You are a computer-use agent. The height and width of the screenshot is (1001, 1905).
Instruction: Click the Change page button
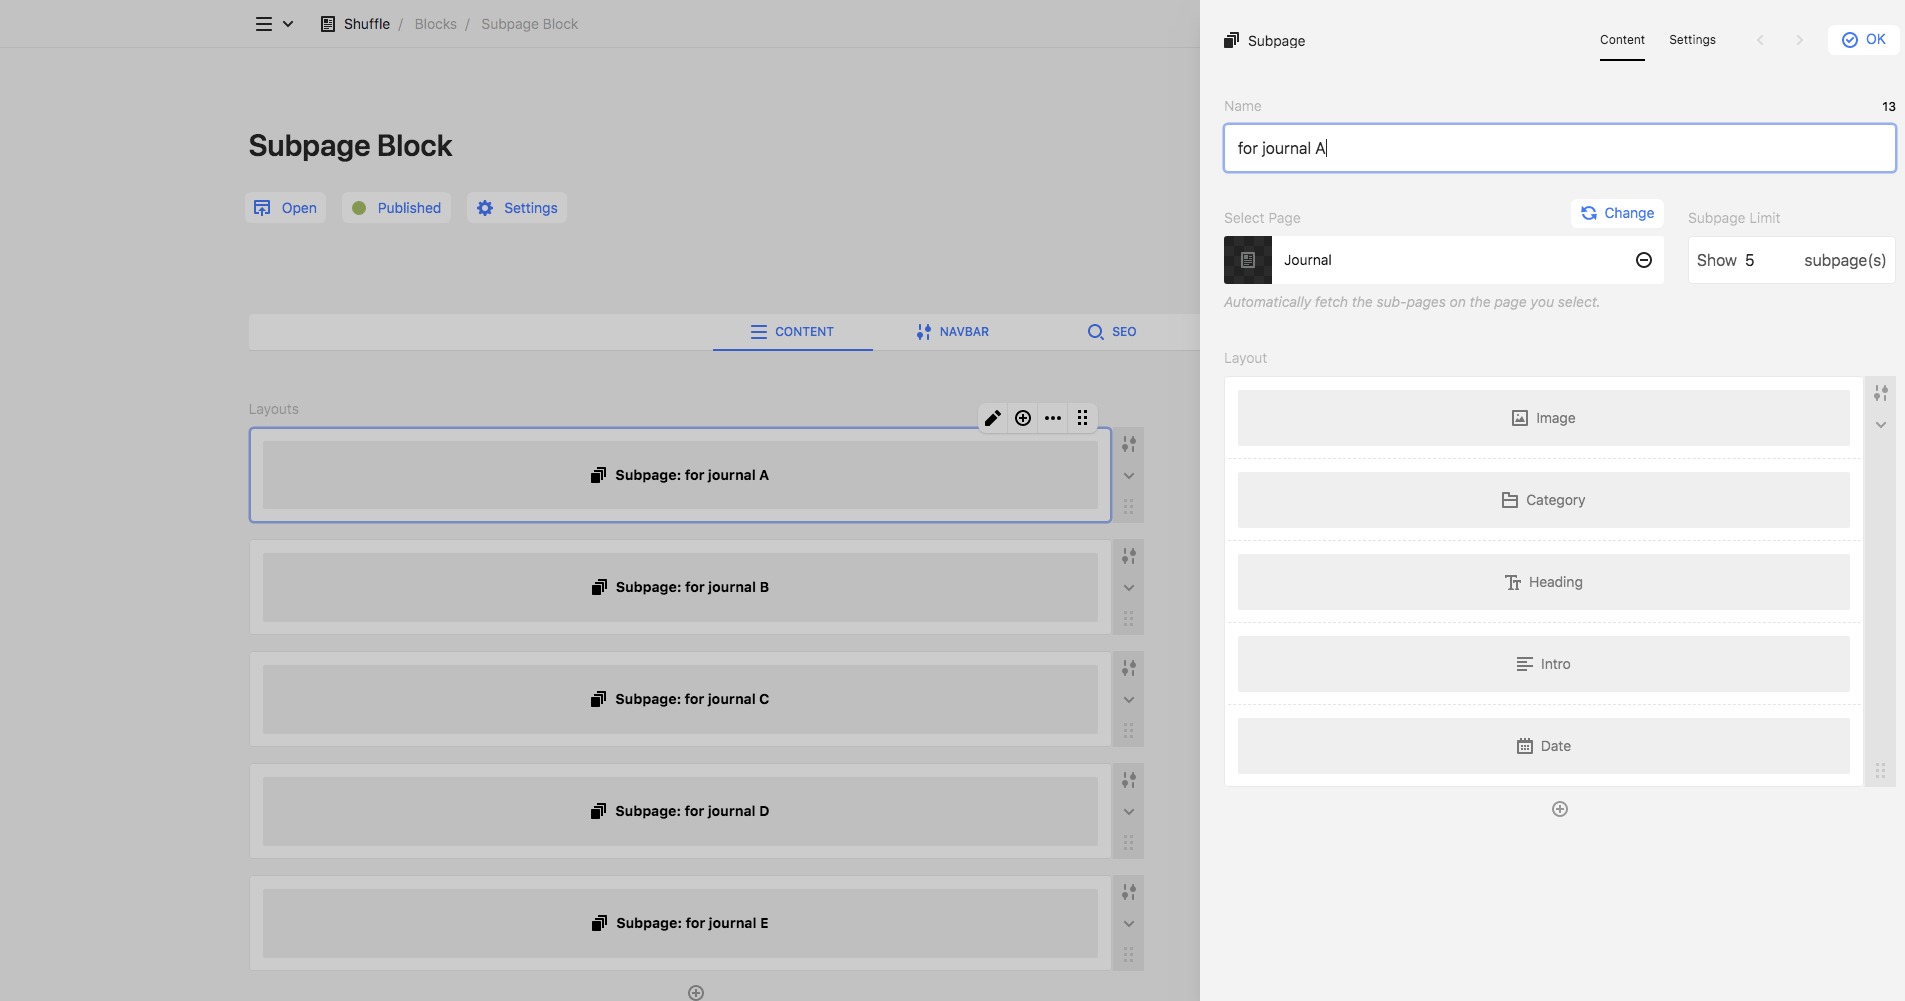pos(1617,213)
